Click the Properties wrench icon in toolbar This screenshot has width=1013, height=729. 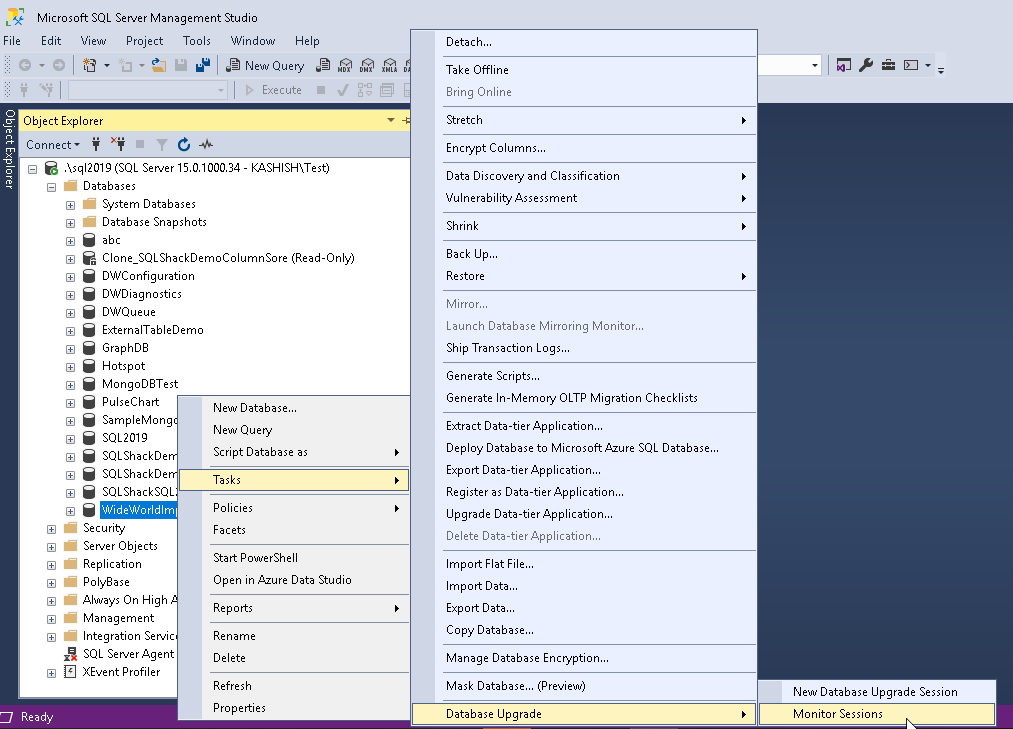point(866,65)
